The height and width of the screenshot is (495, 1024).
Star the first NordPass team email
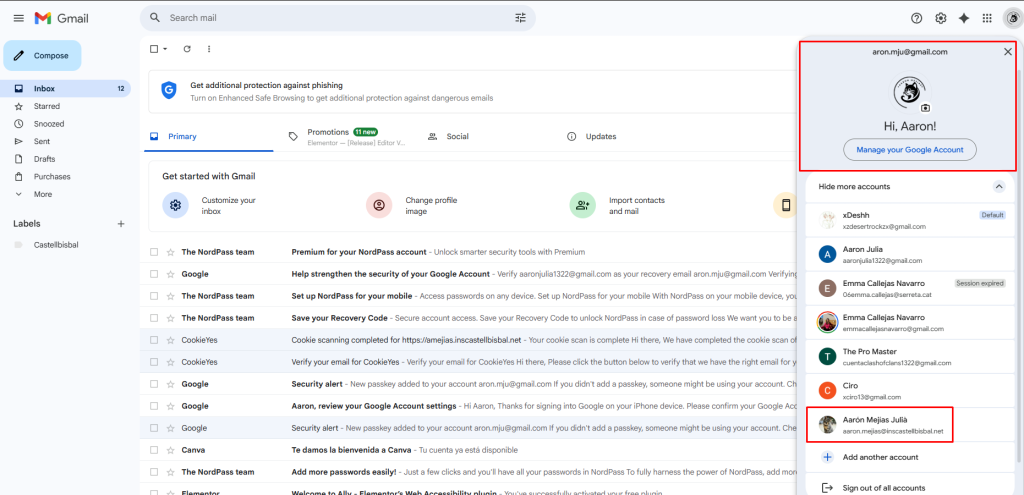pyautogui.click(x=171, y=252)
